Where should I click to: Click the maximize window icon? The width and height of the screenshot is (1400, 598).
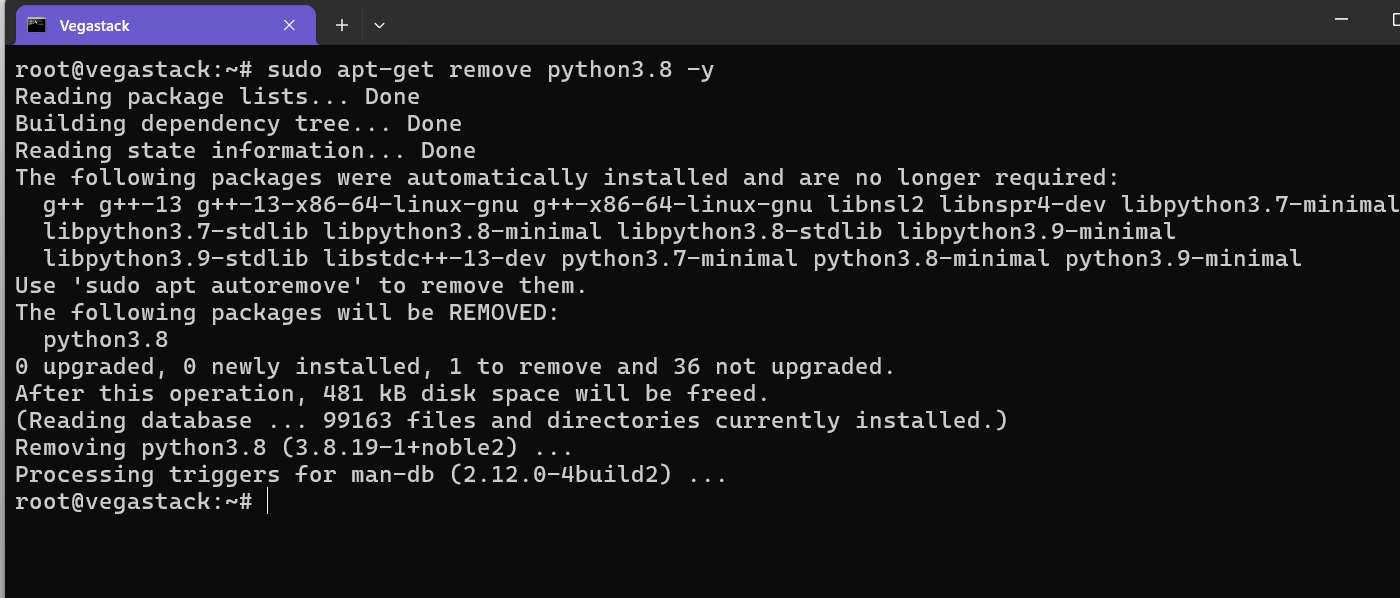pyautogui.click(x=1395, y=18)
